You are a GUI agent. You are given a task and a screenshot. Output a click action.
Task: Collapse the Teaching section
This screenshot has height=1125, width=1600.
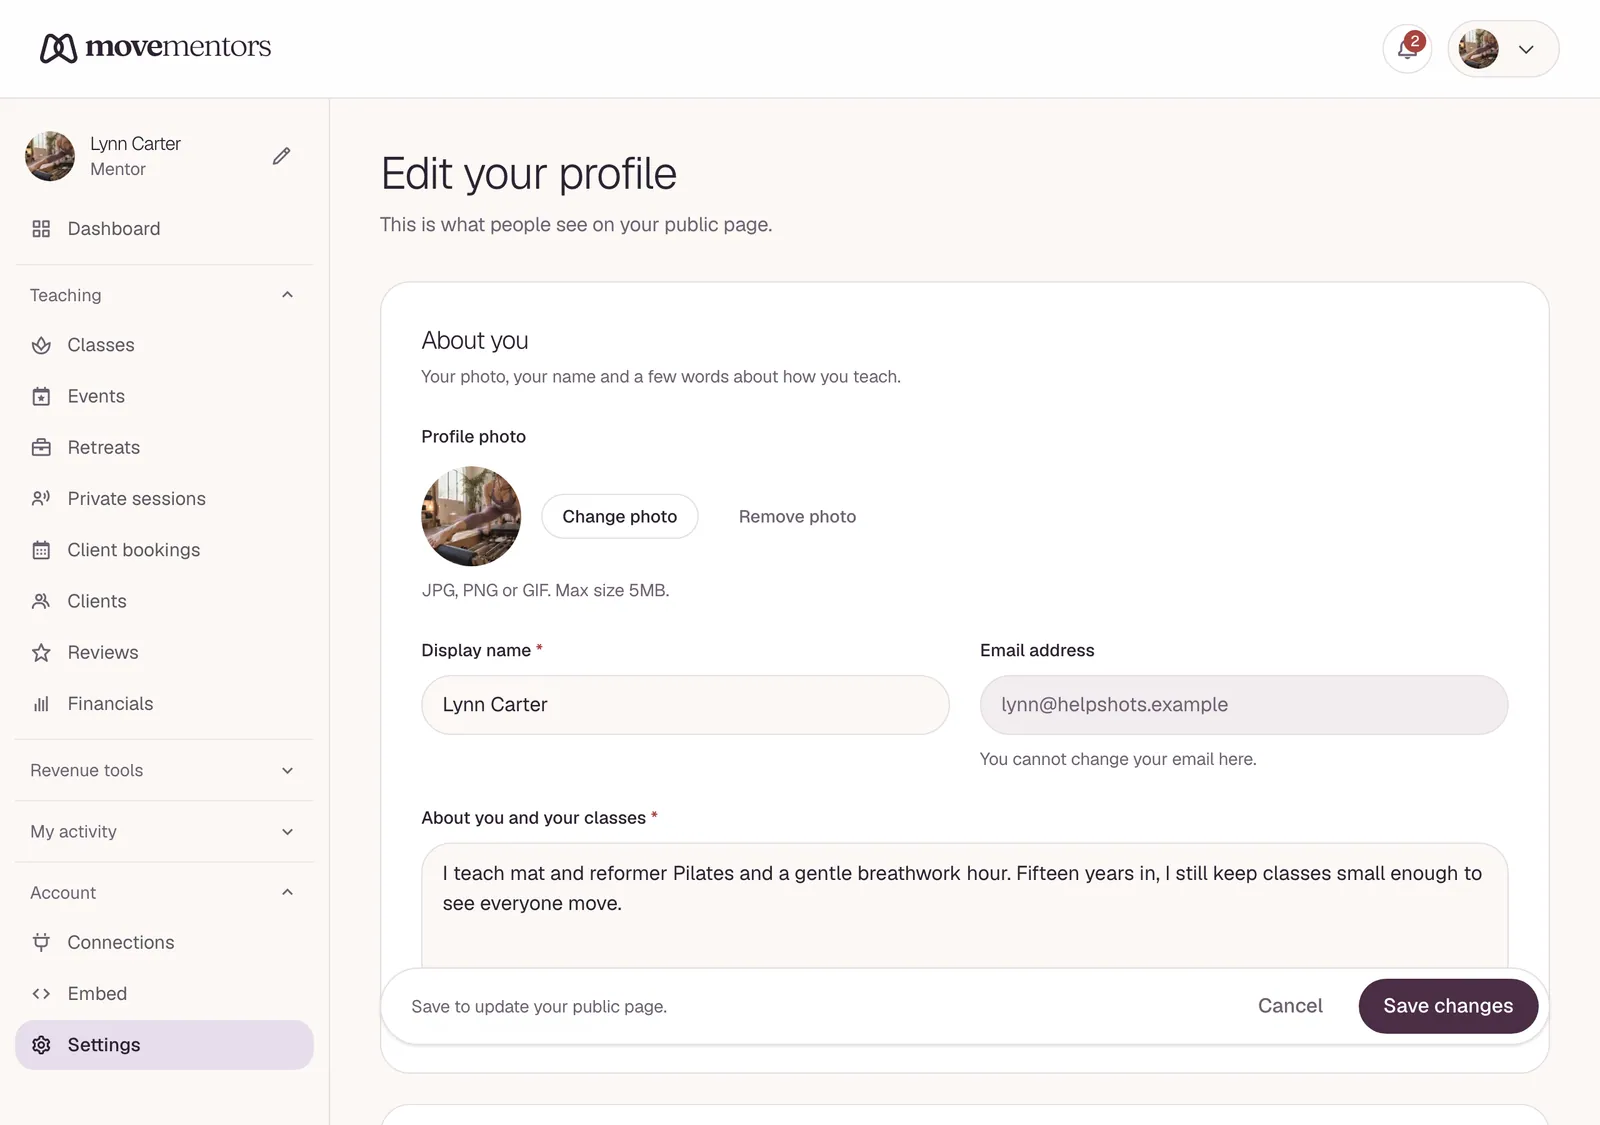click(x=164, y=295)
